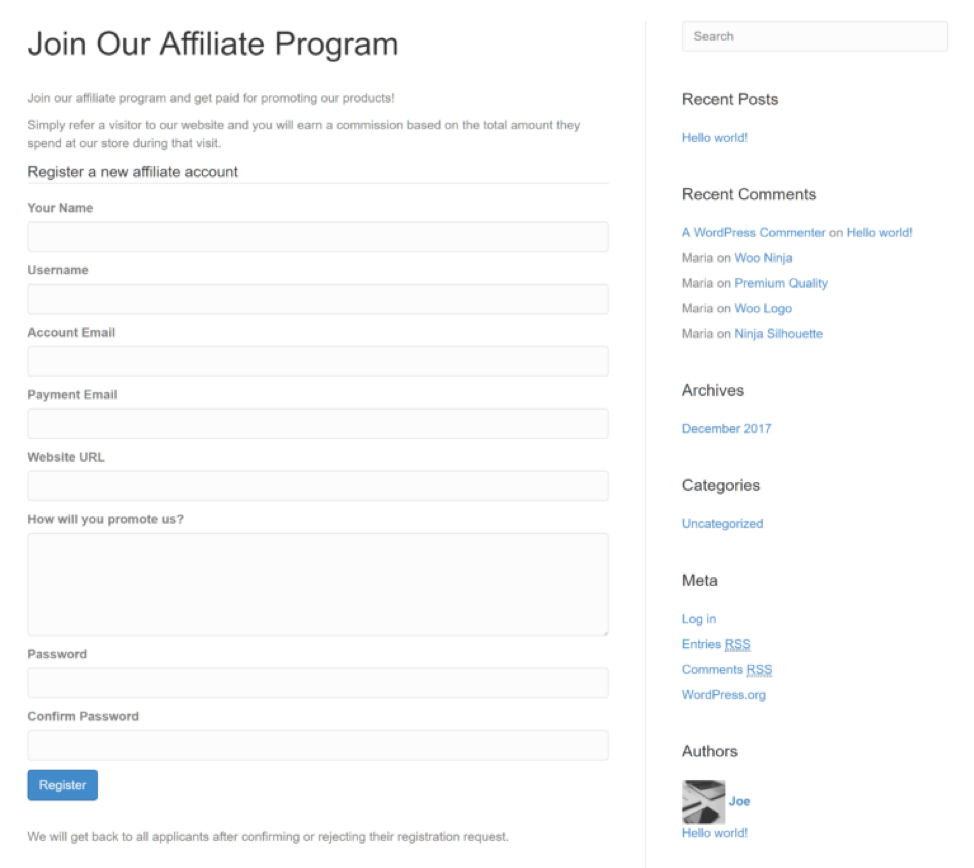Open the Premium Quality comment link
The image size is (974, 868).
click(781, 283)
